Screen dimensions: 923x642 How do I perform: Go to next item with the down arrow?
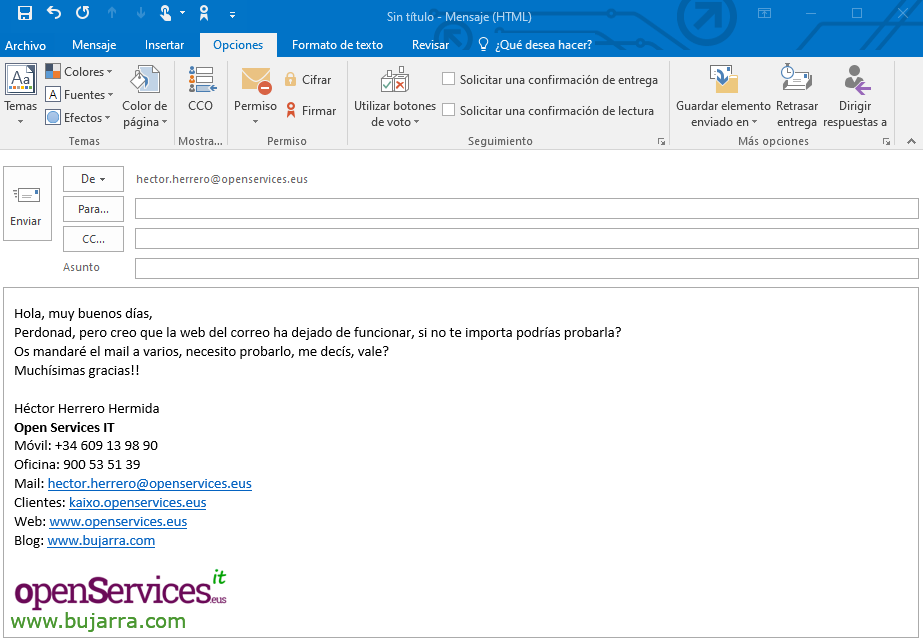tap(141, 13)
